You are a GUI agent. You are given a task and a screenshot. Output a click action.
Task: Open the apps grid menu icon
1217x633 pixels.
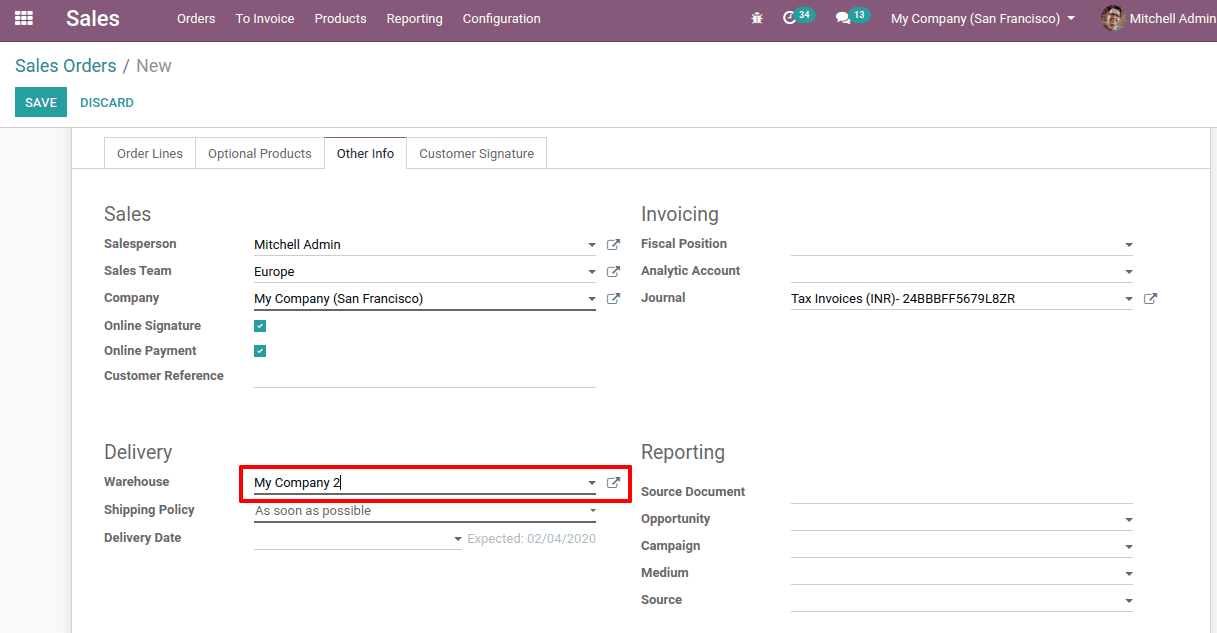tap(24, 18)
